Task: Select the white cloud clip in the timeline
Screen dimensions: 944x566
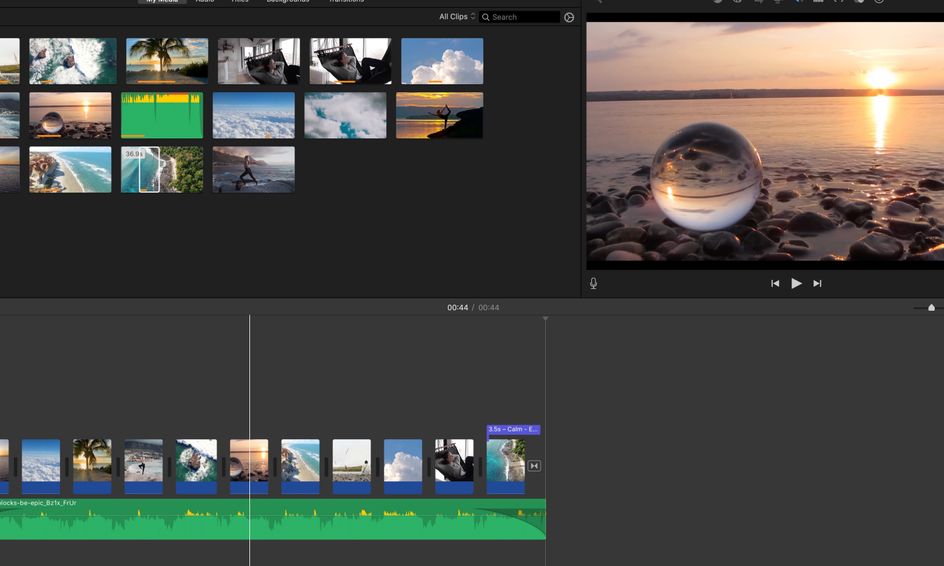Action: click(403, 467)
